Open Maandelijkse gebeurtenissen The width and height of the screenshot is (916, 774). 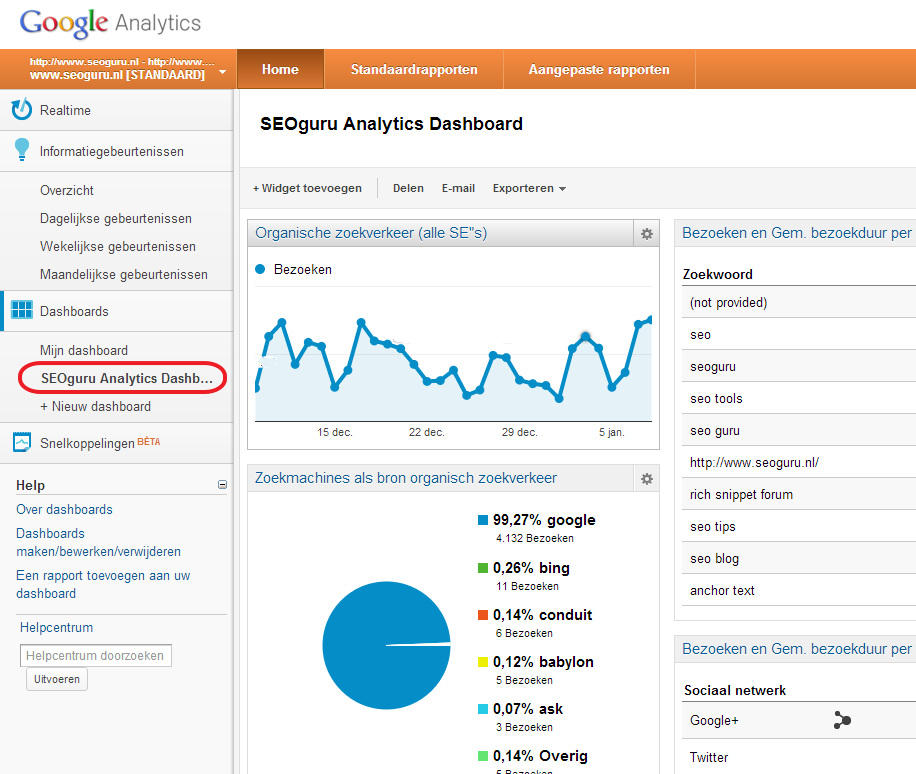point(123,275)
